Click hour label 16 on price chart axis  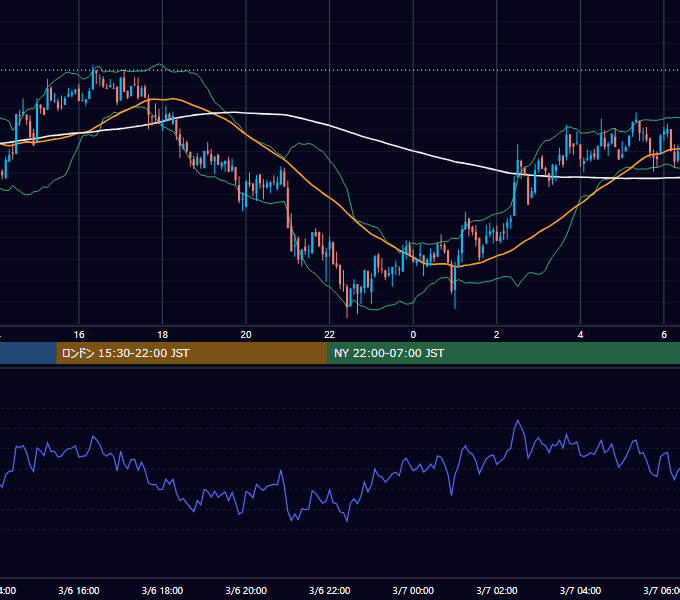coord(79,335)
